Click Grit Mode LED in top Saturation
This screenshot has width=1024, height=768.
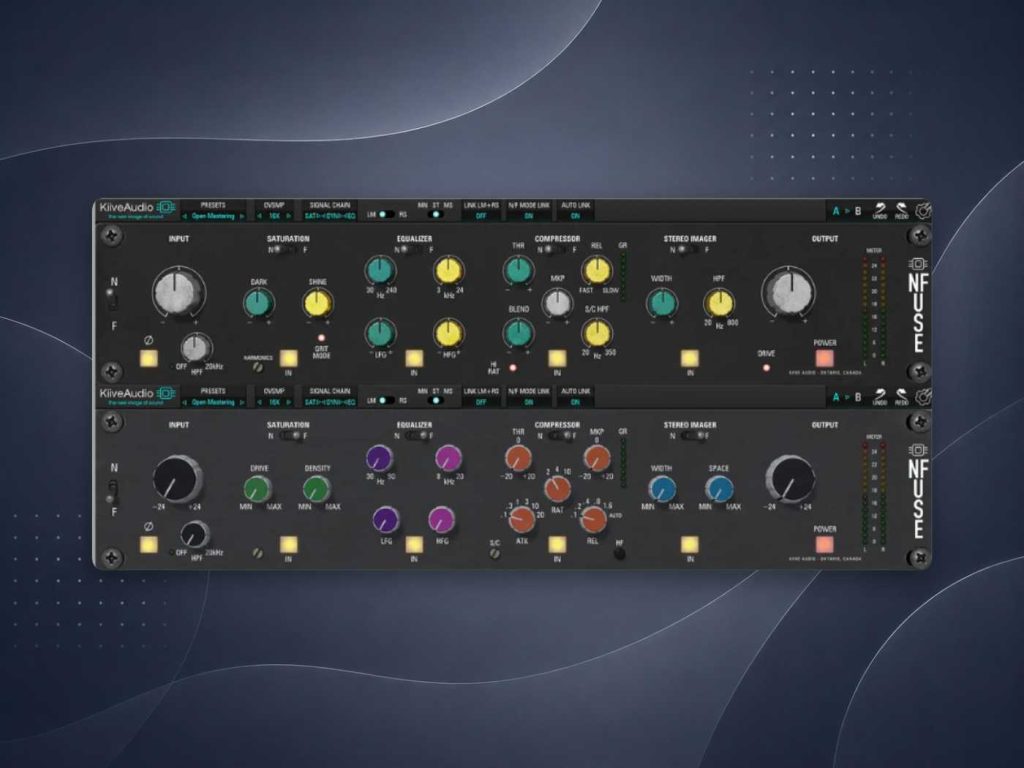[321, 338]
